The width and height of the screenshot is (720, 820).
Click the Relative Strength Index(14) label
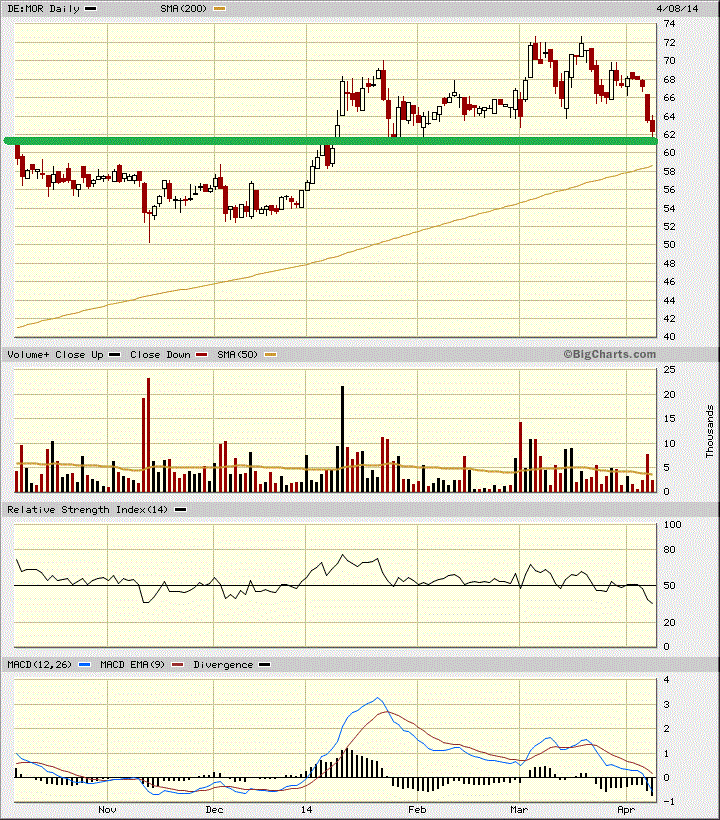click(x=87, y=509)
